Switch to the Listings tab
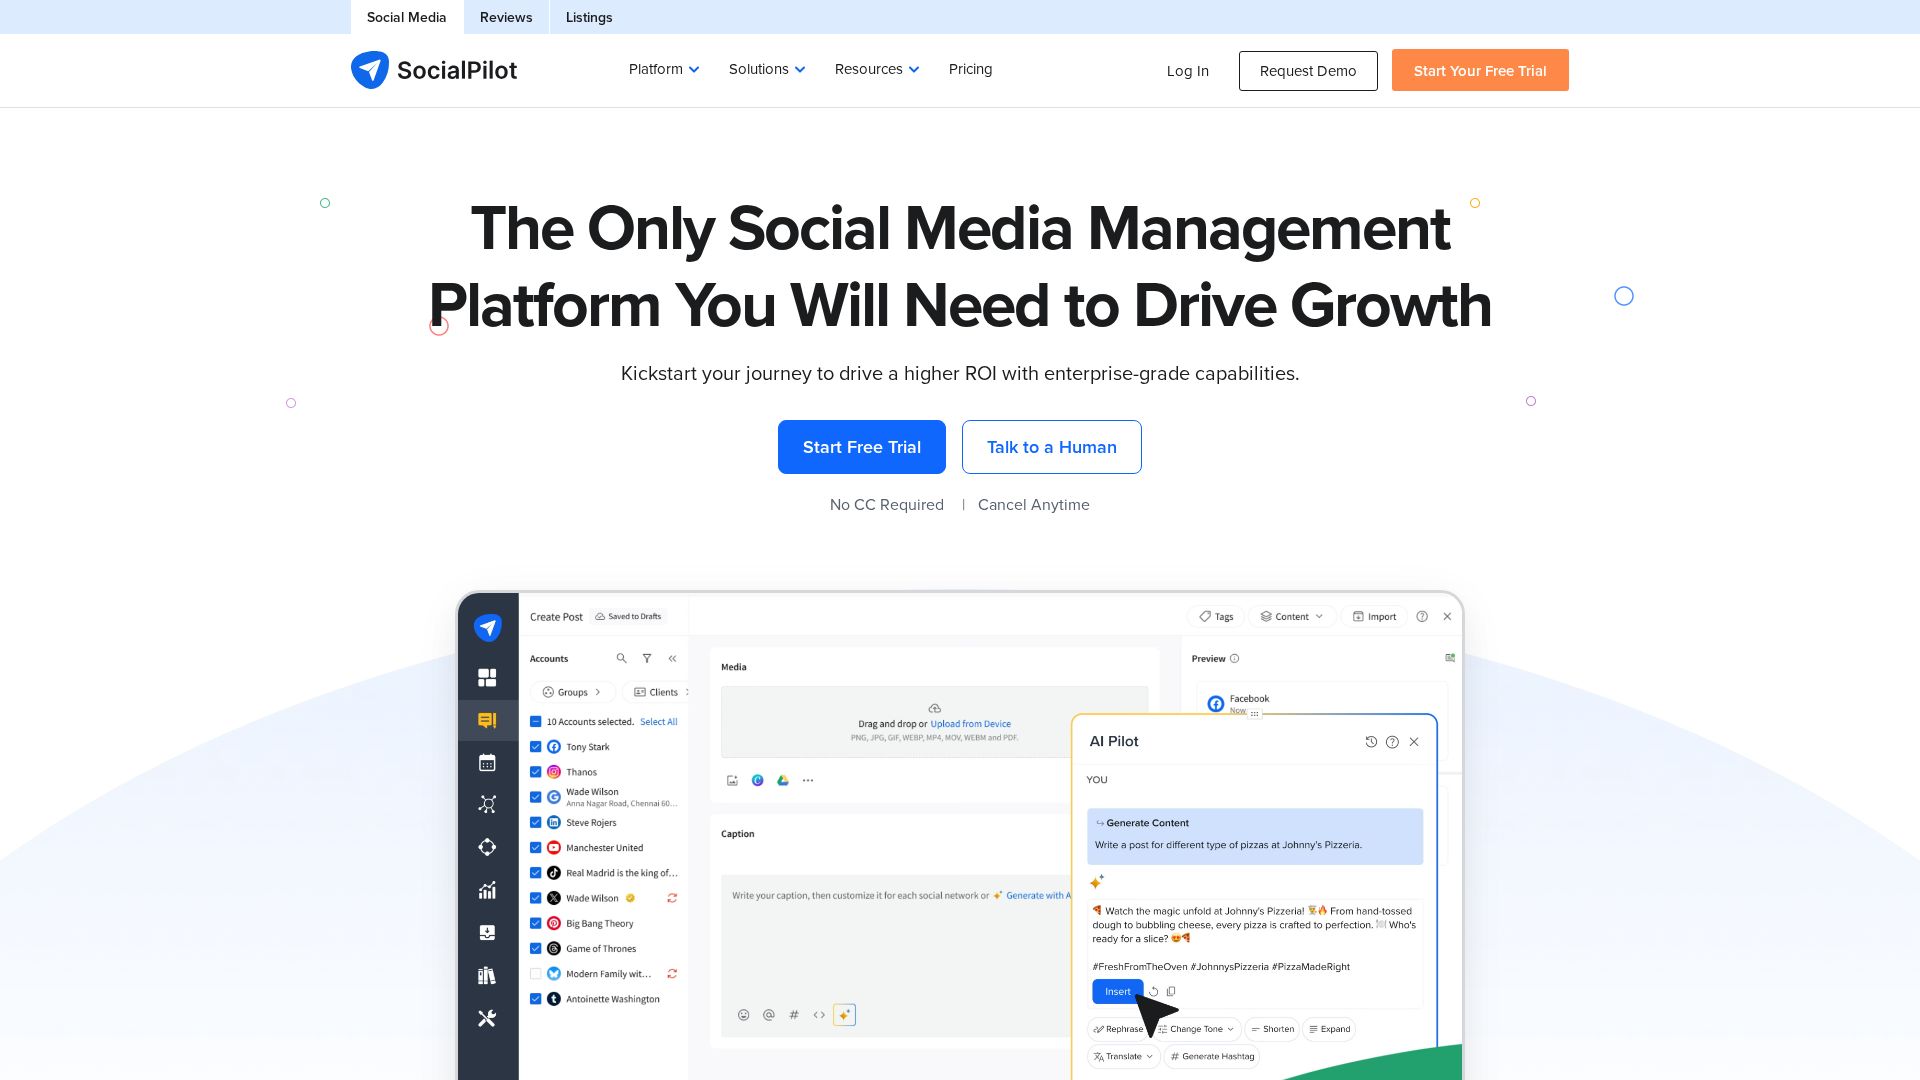The image size is (1920, 1080). tap(589, 17)
